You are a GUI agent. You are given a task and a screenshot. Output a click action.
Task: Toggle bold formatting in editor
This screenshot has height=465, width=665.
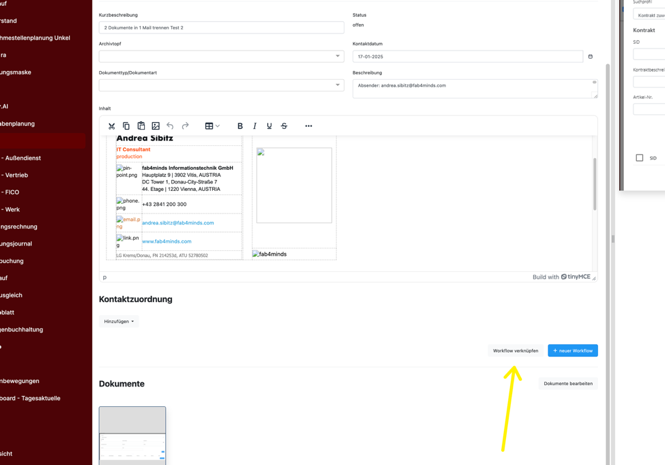point(240,126)
